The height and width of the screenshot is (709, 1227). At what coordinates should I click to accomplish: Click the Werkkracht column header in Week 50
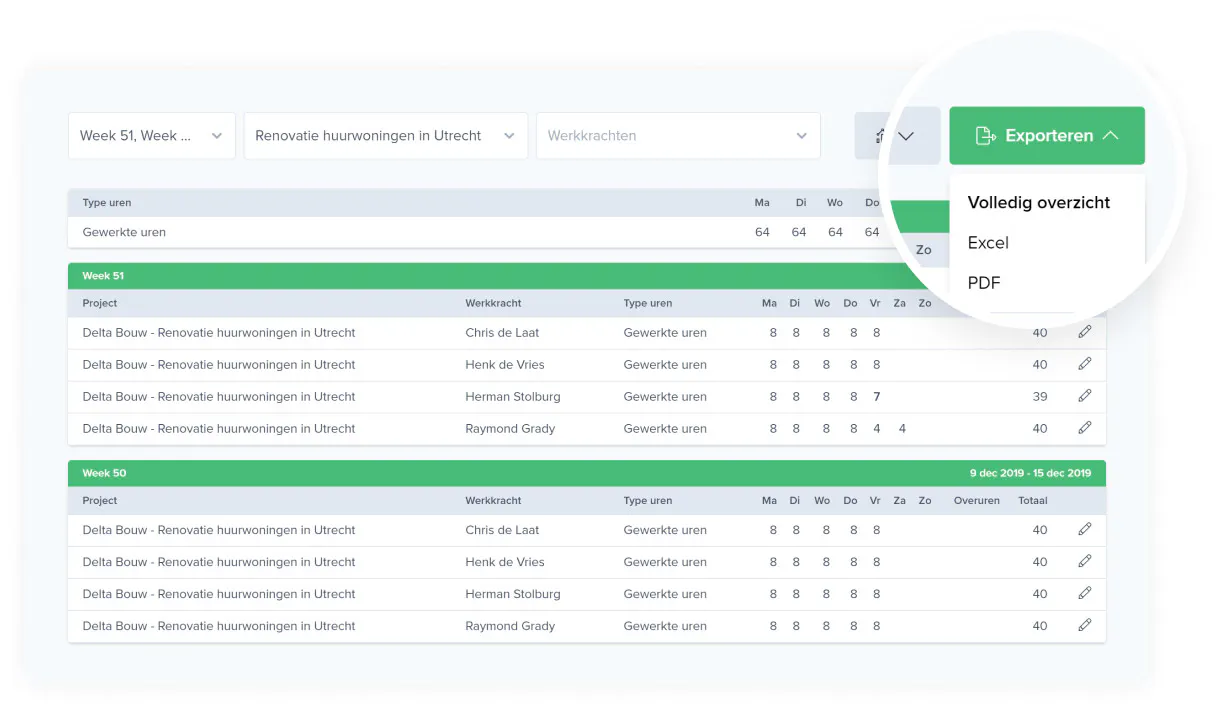click(x=493, y=501)
